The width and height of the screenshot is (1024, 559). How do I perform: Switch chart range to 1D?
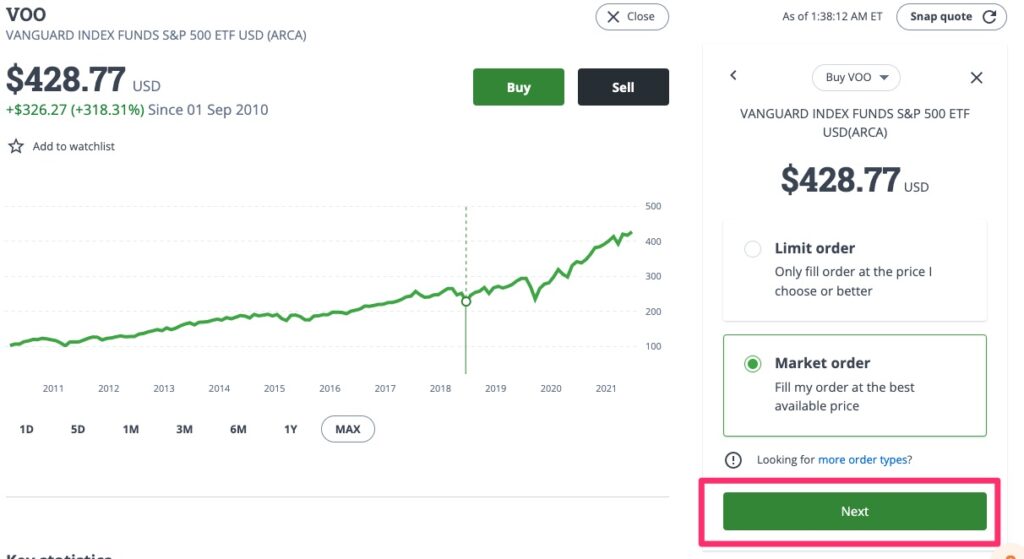coord(27,429)
